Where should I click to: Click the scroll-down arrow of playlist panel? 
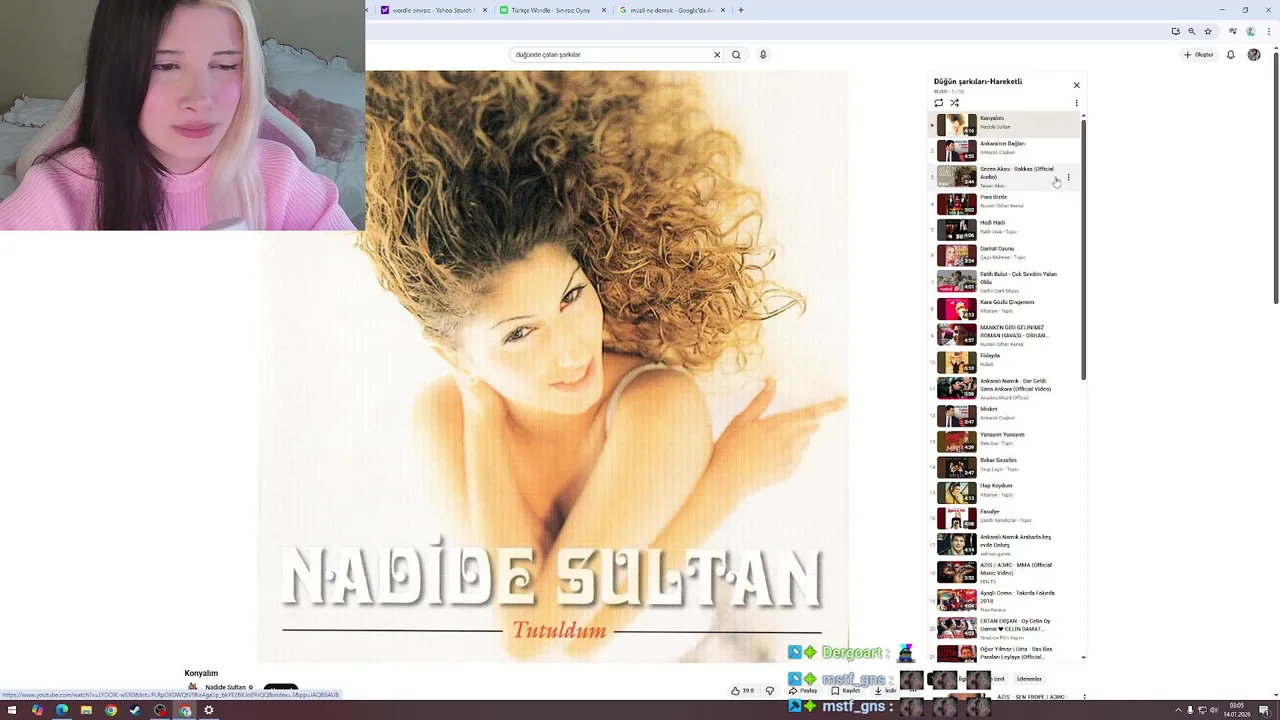1084,658
